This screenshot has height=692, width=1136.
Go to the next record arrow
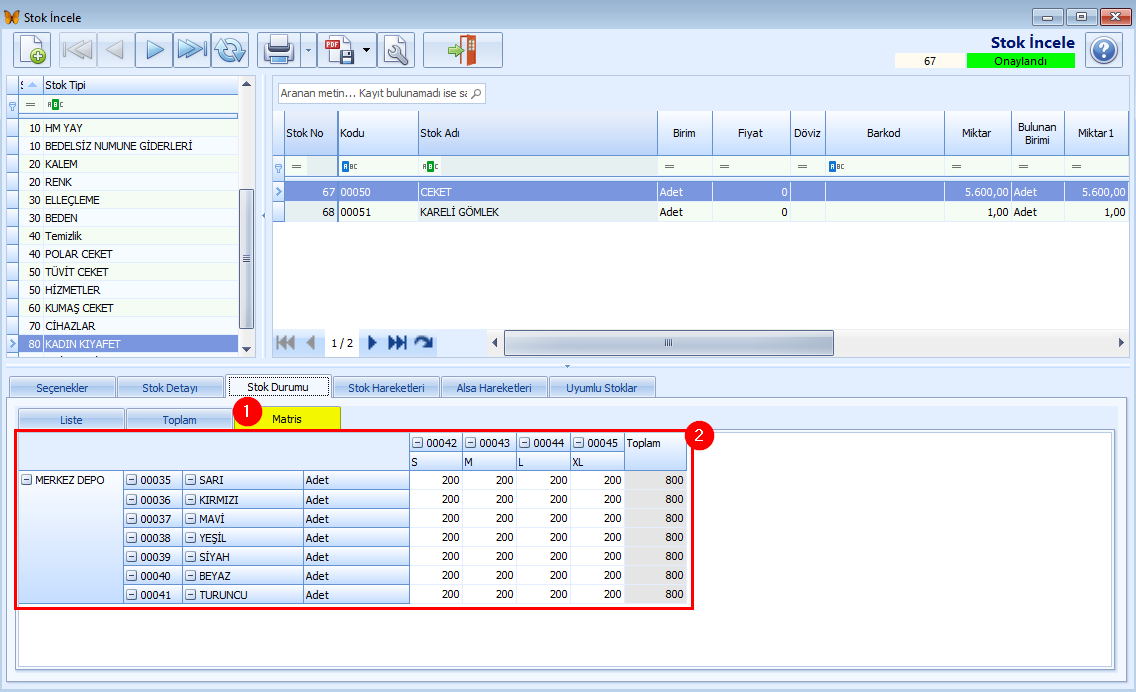click(153, 50)
